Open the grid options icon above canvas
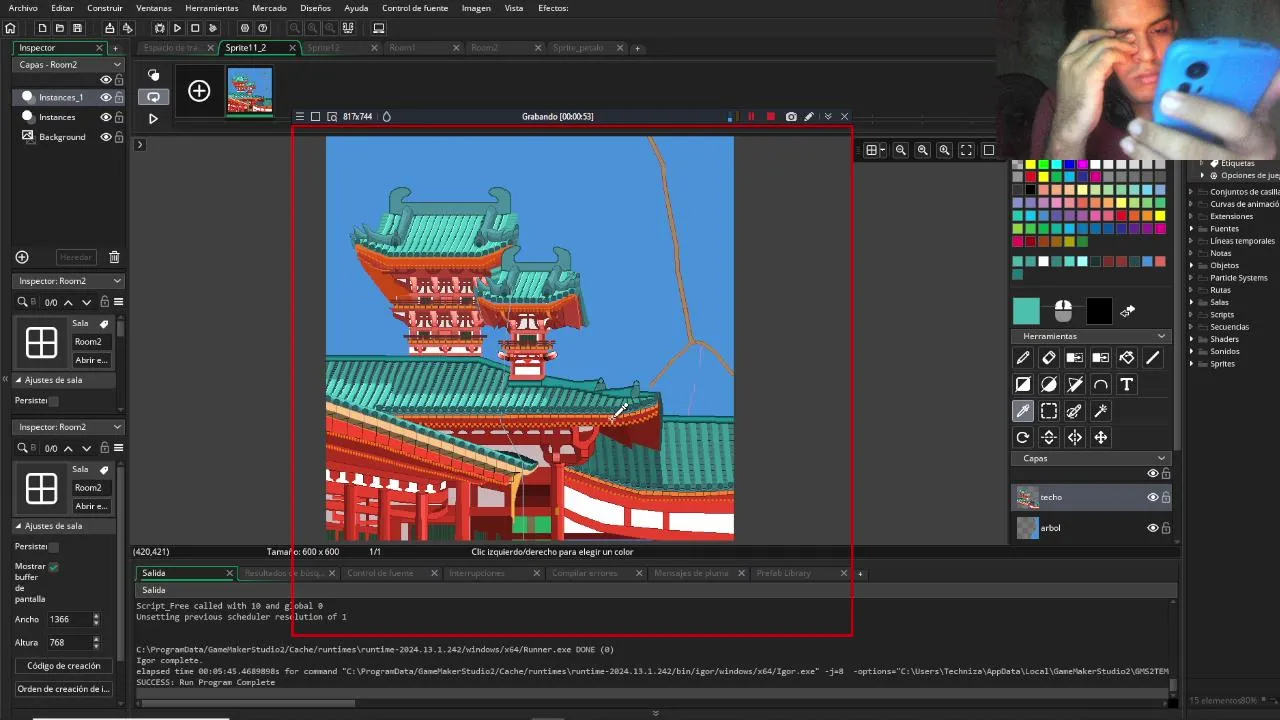 tap(874, 150)
